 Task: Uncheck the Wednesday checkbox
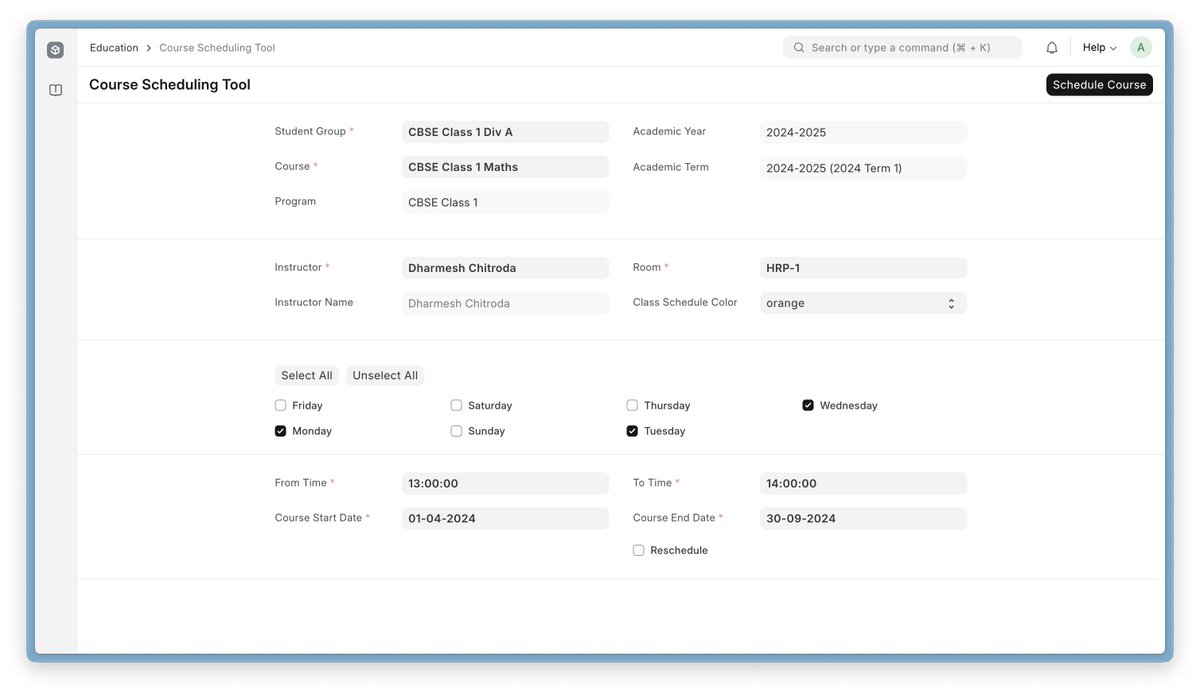[x=808, y=406]
